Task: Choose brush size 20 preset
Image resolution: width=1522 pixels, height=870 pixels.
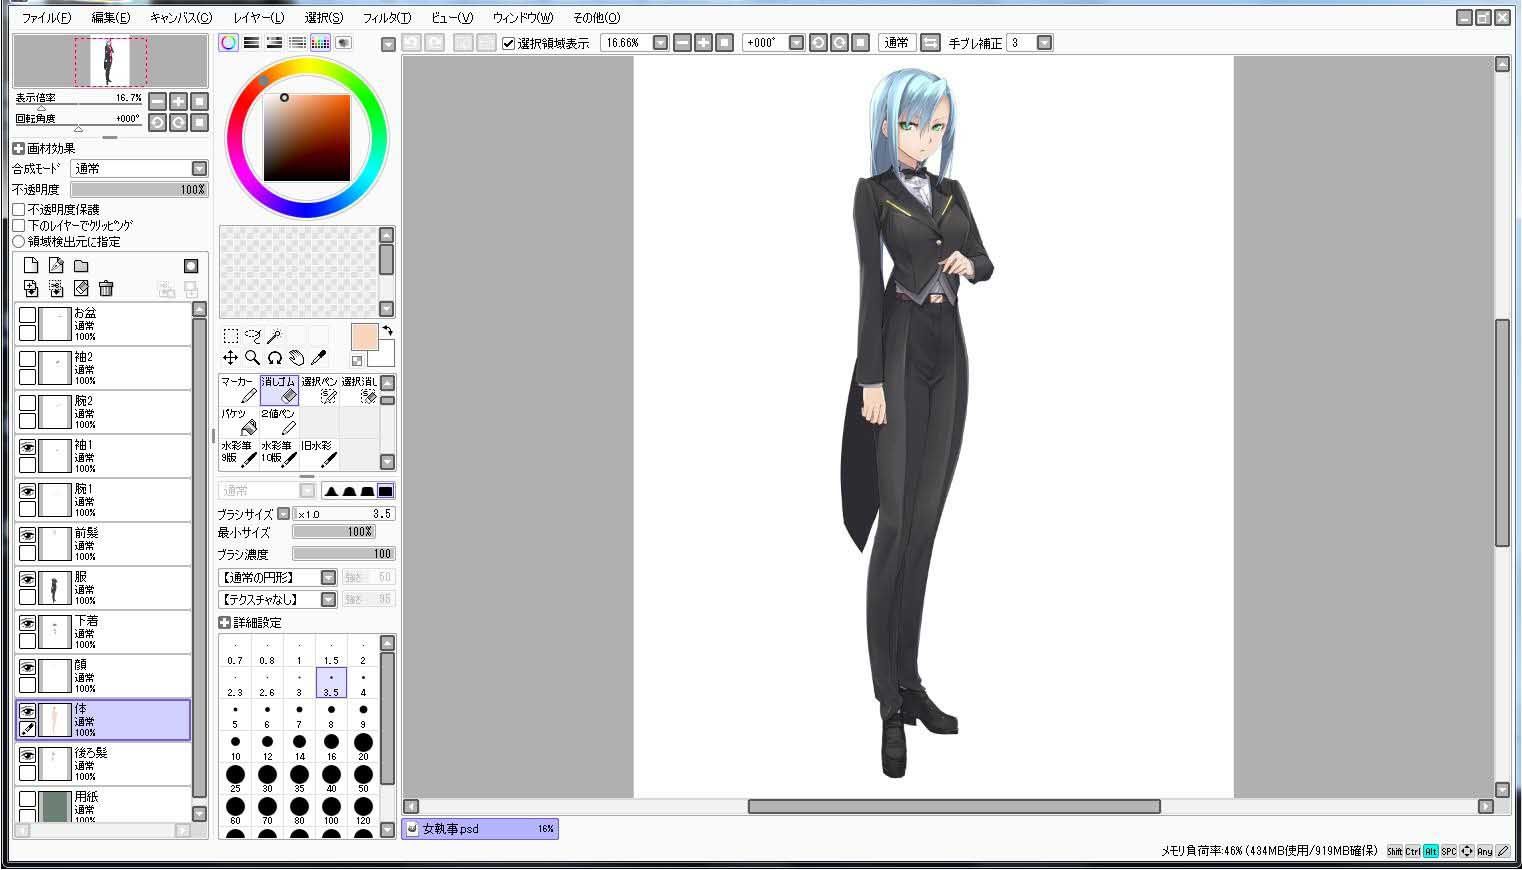Action: 363,746
